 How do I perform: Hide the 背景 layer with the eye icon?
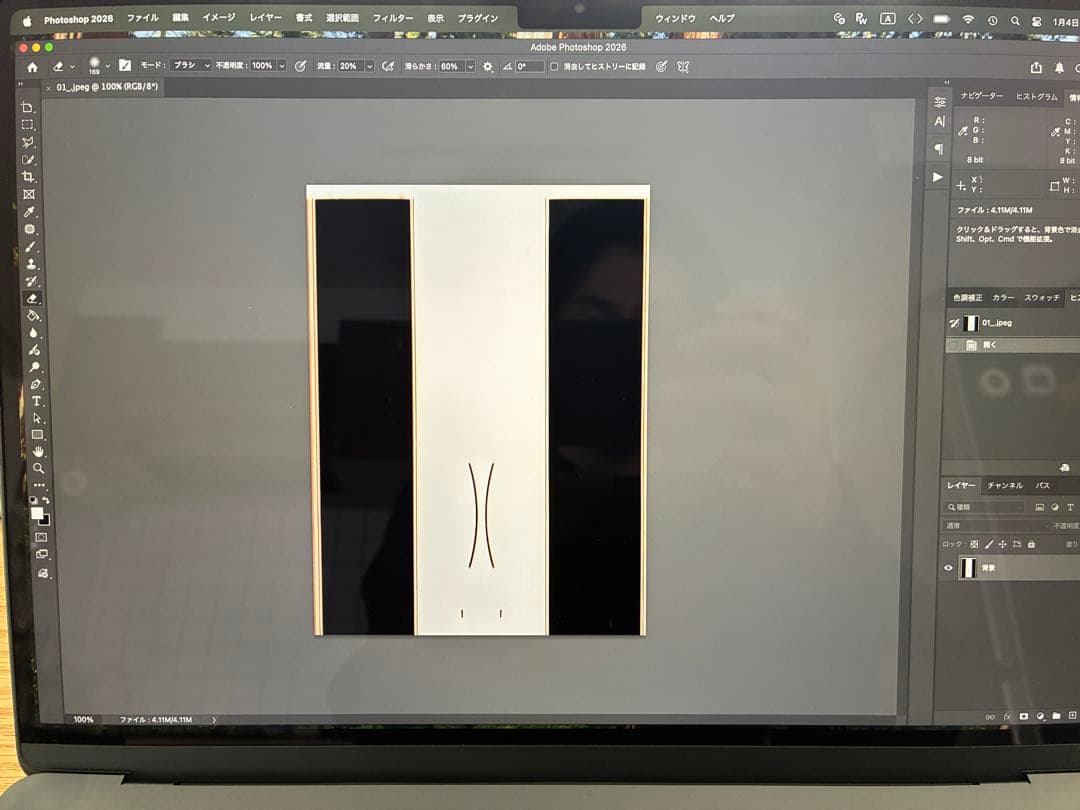(948, 567)
